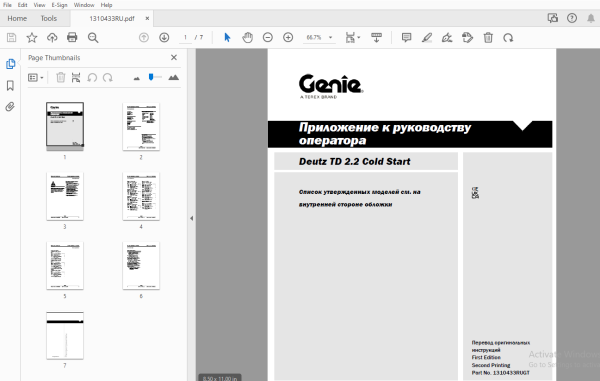Go to next page arrow icon
The height and width of the screenshot is (381, 600).
[x=164, y=37]
